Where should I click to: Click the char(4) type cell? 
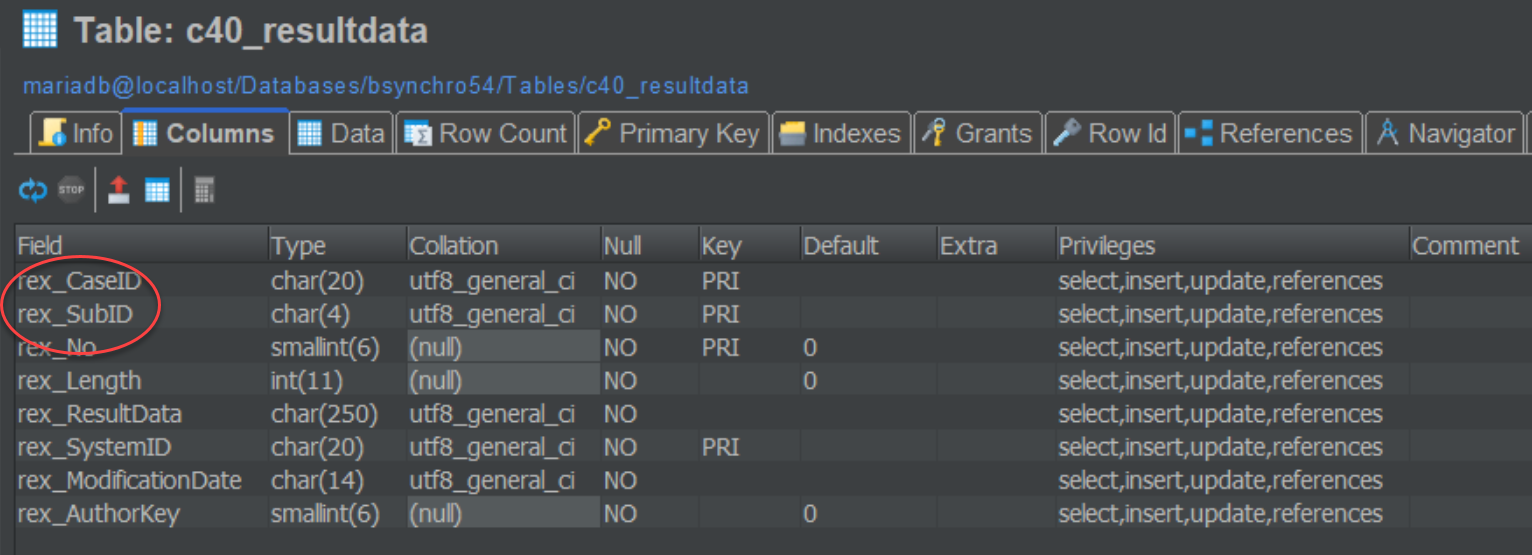pyautogui.click(x=337, y=314)
